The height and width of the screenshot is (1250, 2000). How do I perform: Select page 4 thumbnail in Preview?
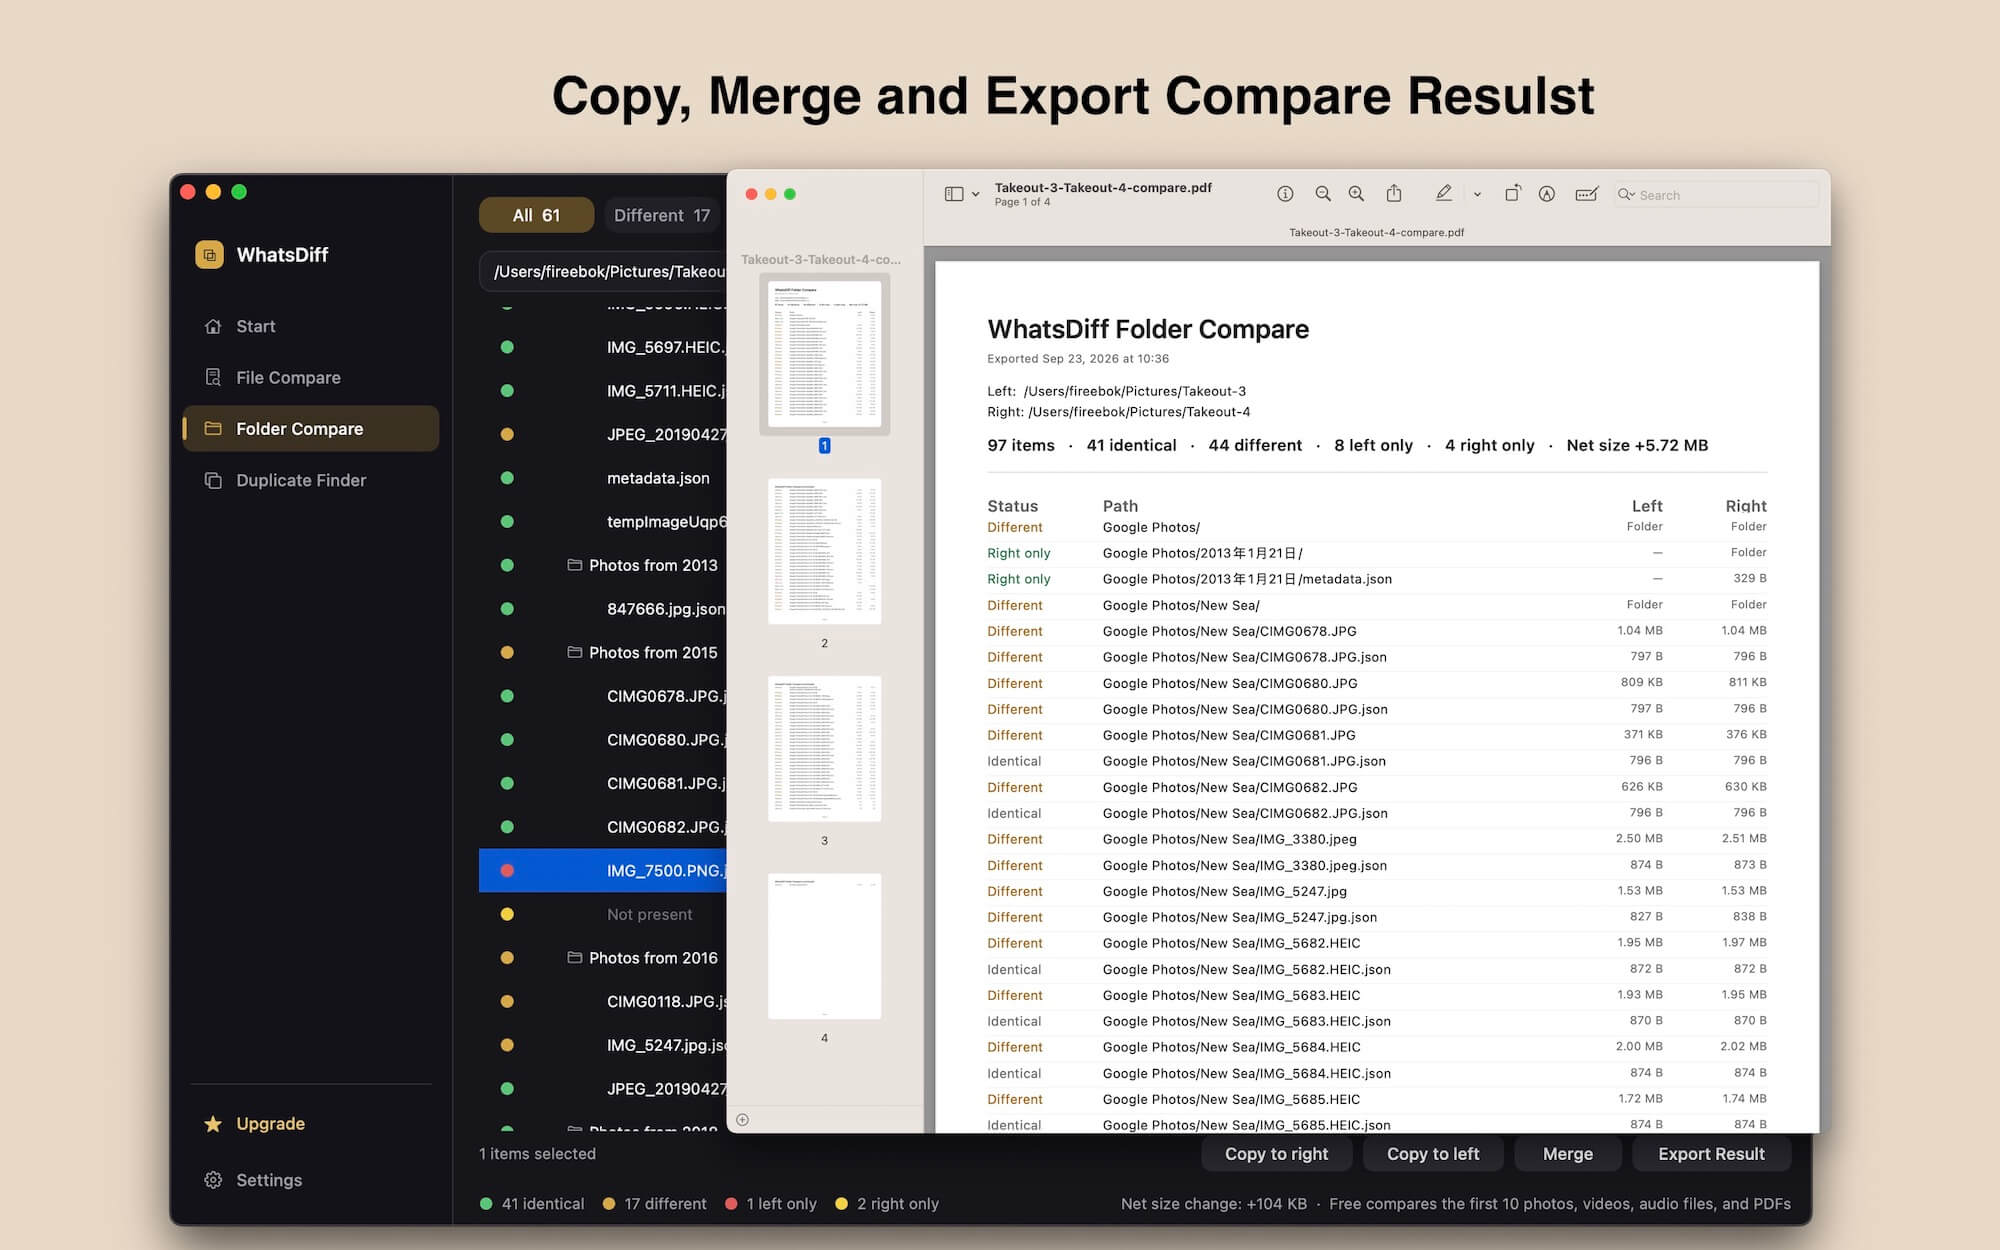(824, 946)
